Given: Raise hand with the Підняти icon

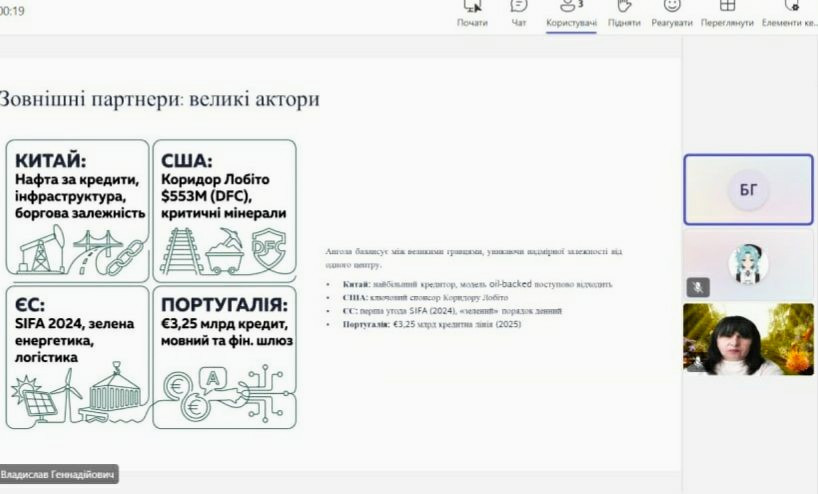Looking at the screenshot, I should [624, 11].
